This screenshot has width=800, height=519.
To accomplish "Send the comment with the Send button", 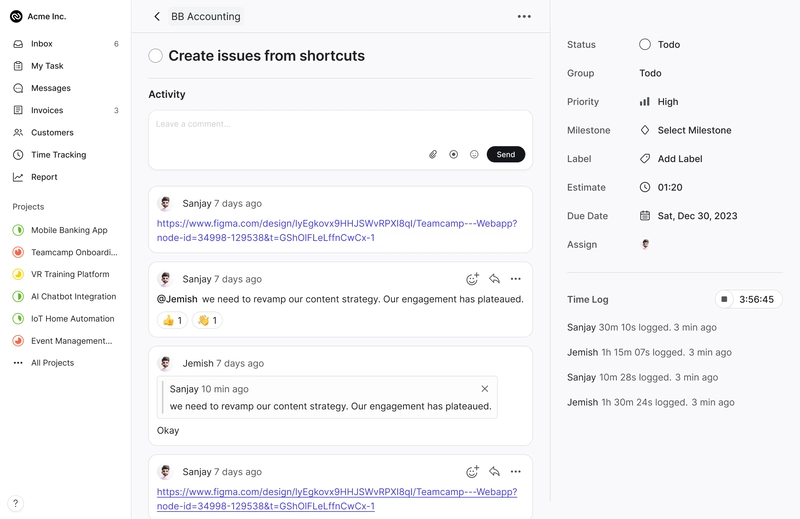I will click(506, 154).
